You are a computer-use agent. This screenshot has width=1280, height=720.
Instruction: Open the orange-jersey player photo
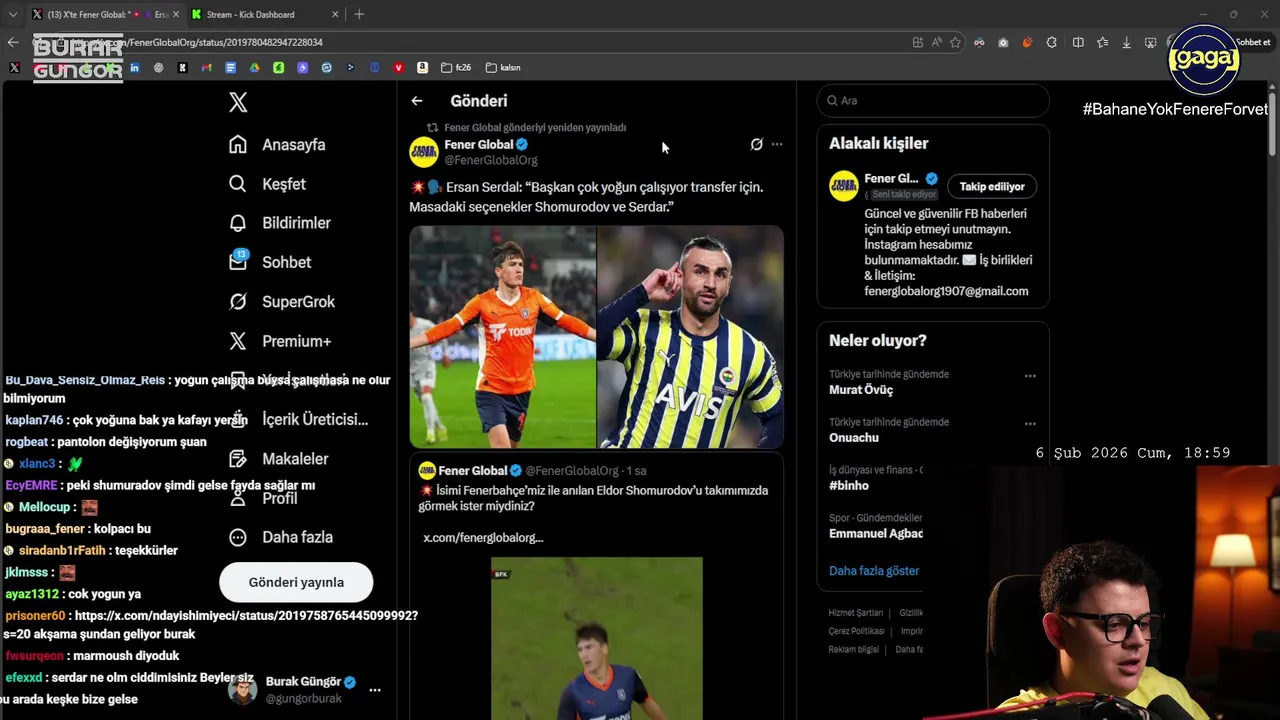coord(502,336)
